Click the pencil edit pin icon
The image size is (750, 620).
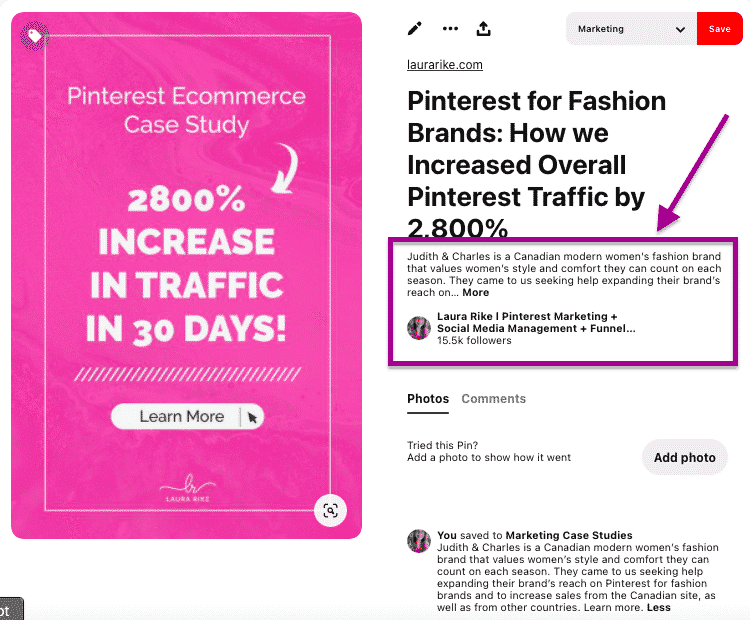[x=415, y=29]
